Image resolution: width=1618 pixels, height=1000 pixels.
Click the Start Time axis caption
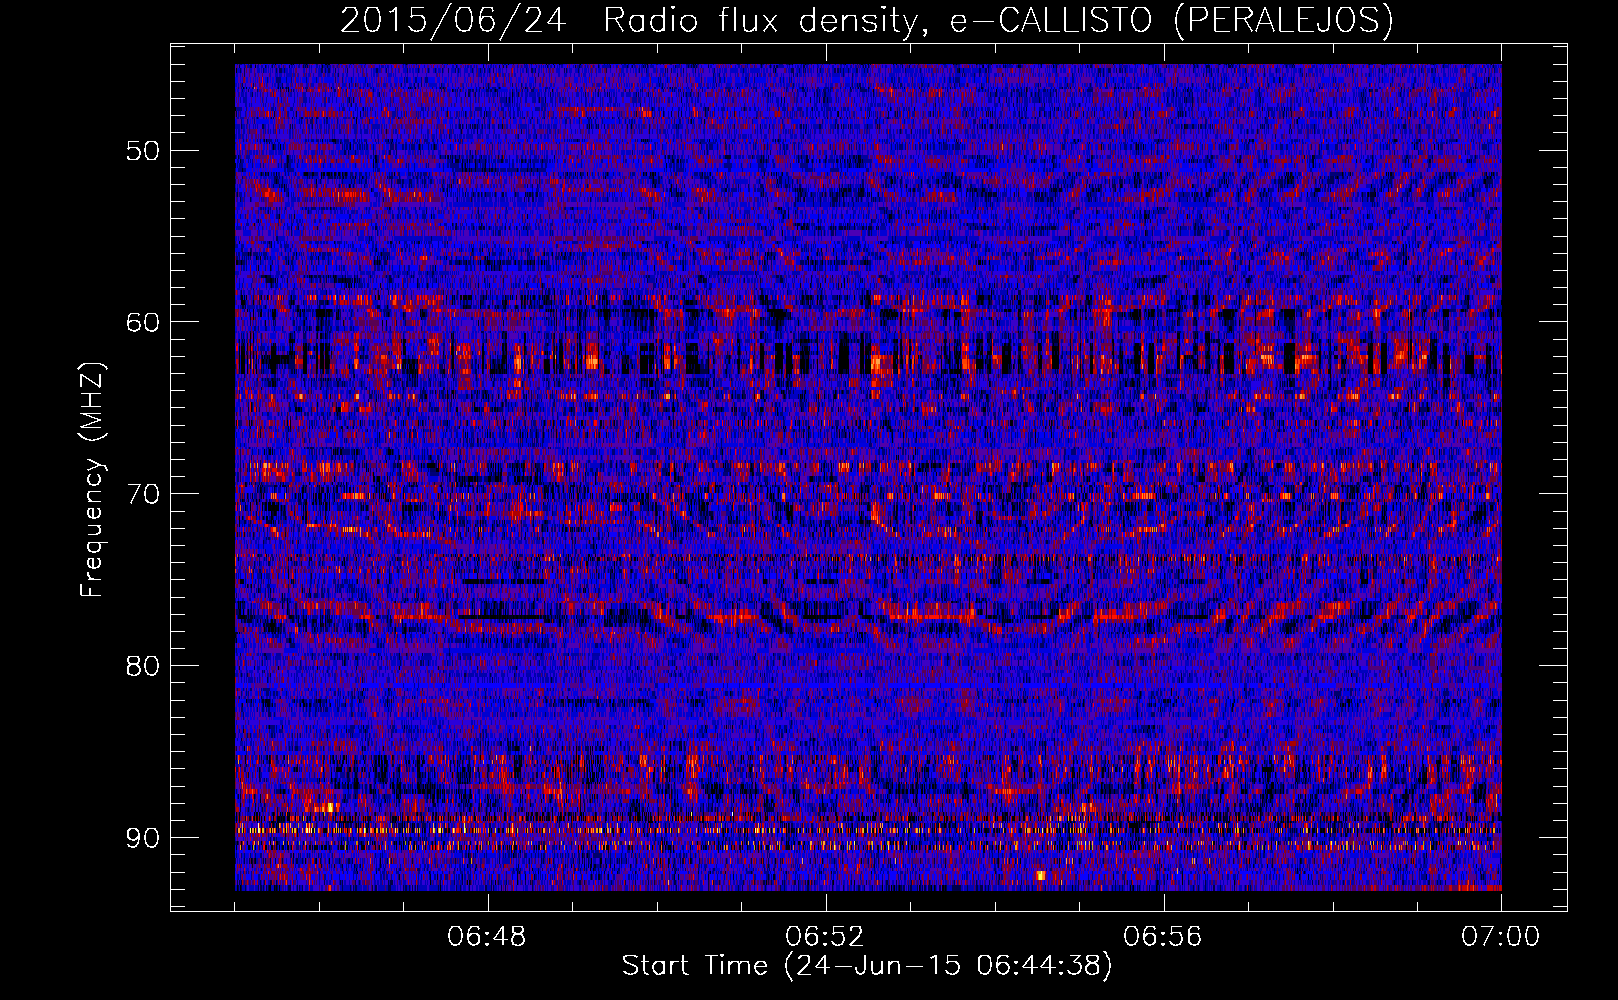tap(867, 966)
